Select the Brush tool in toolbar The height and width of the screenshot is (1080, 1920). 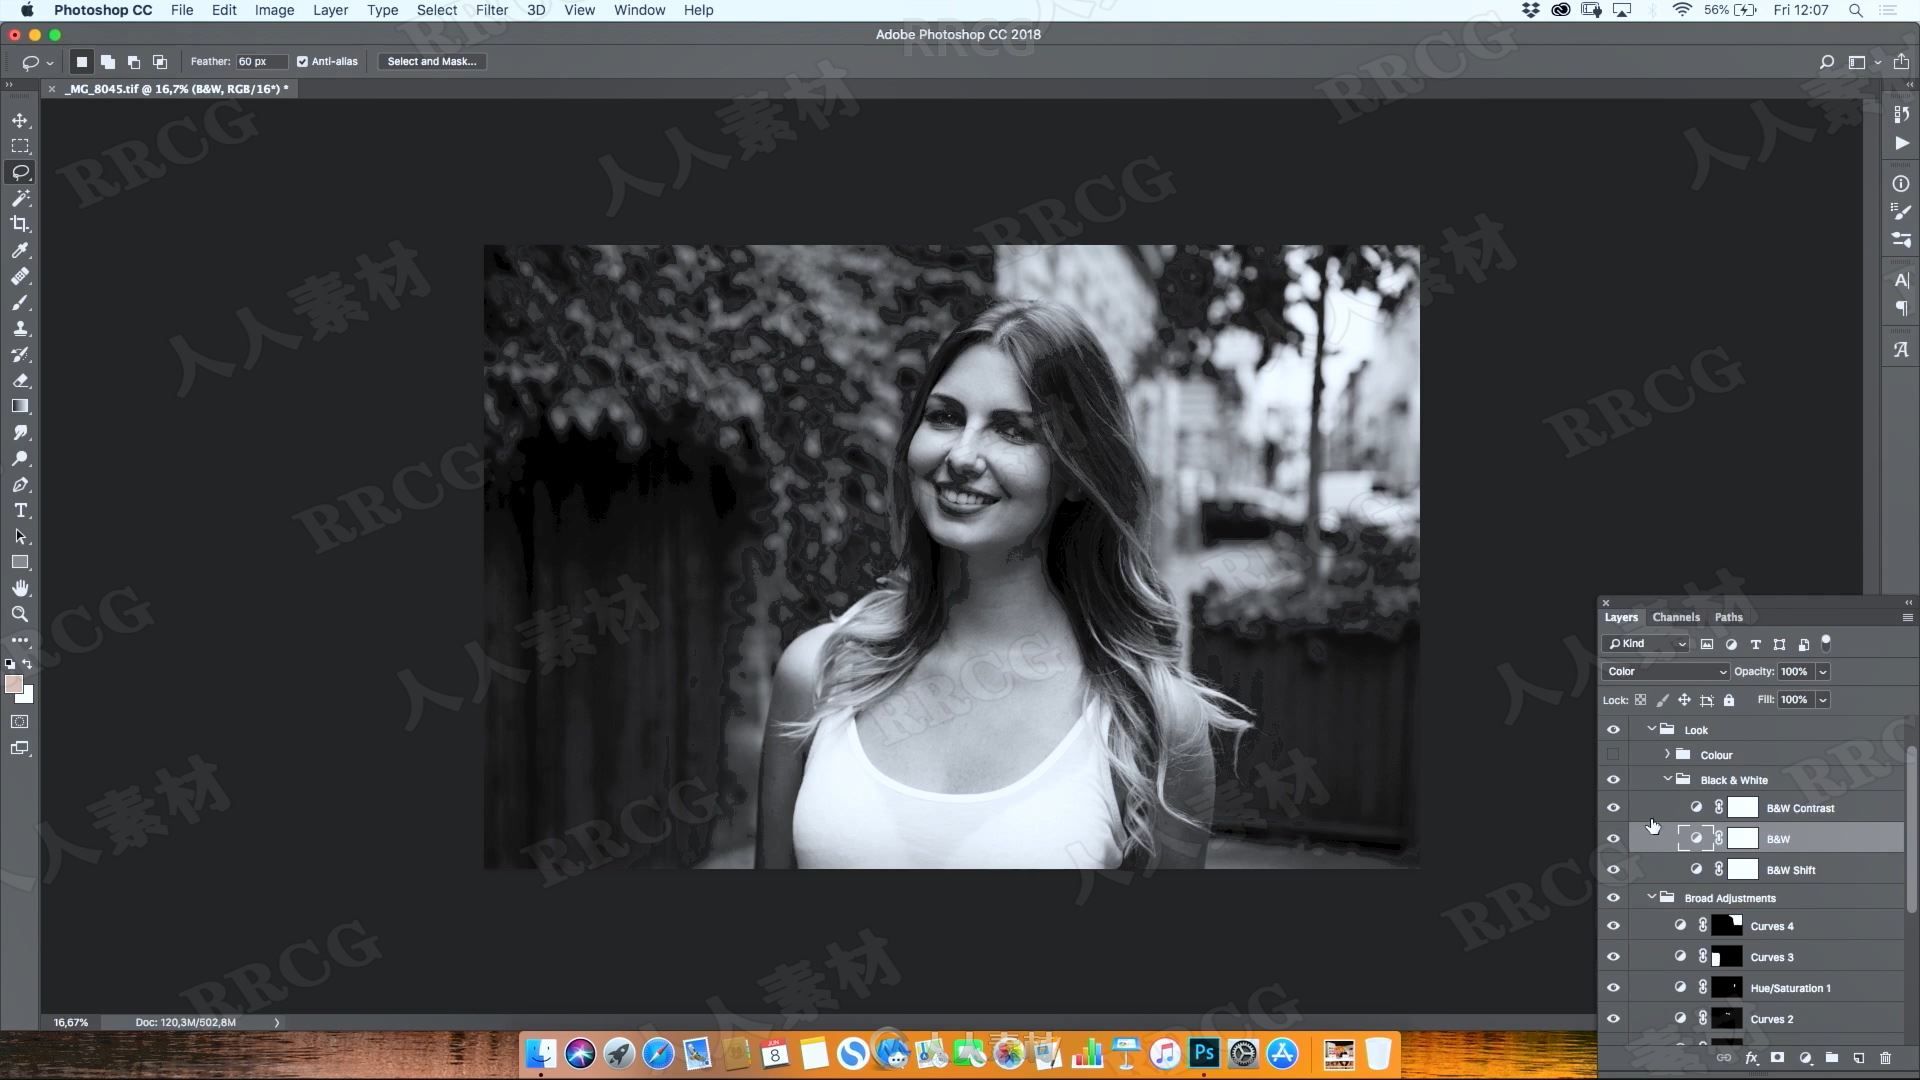[20, 302]
